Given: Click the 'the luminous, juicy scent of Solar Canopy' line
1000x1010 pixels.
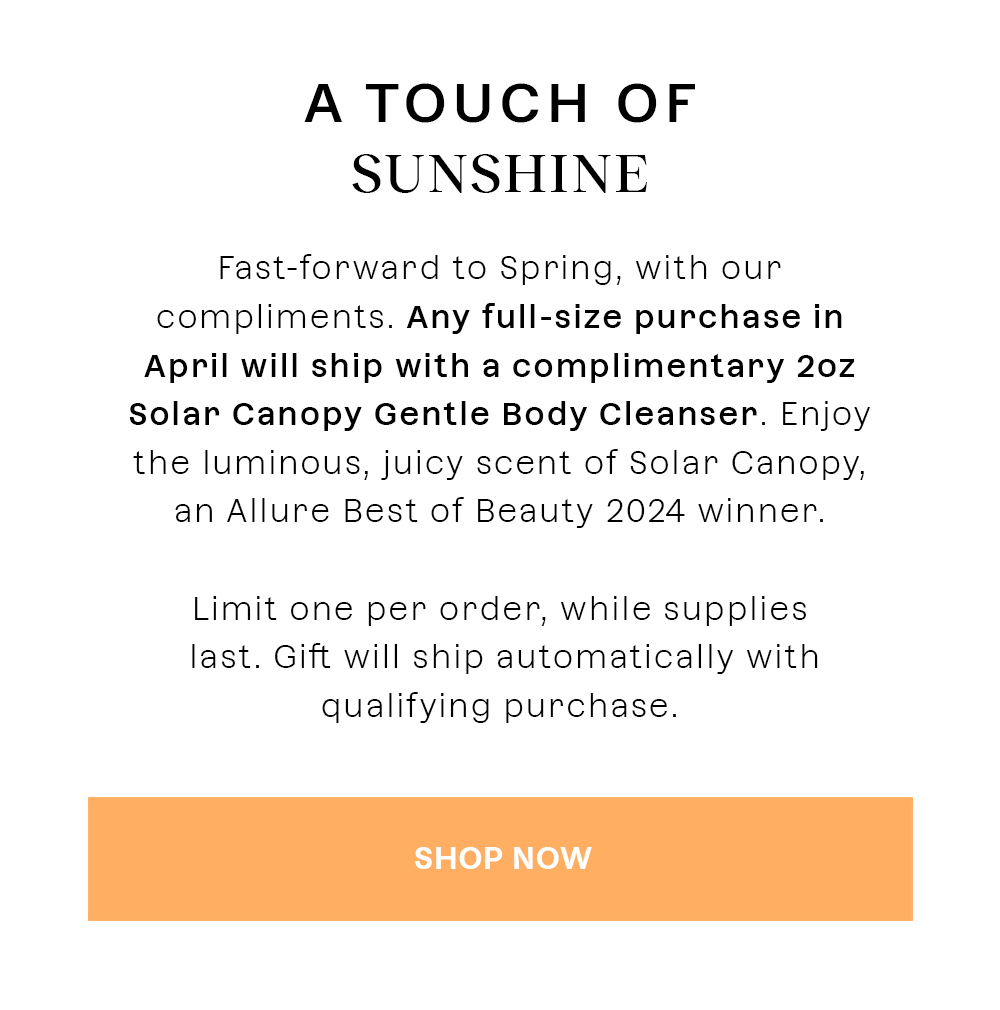Looking at the screenshot, I should pyautogui.click(x=500, y=463).
